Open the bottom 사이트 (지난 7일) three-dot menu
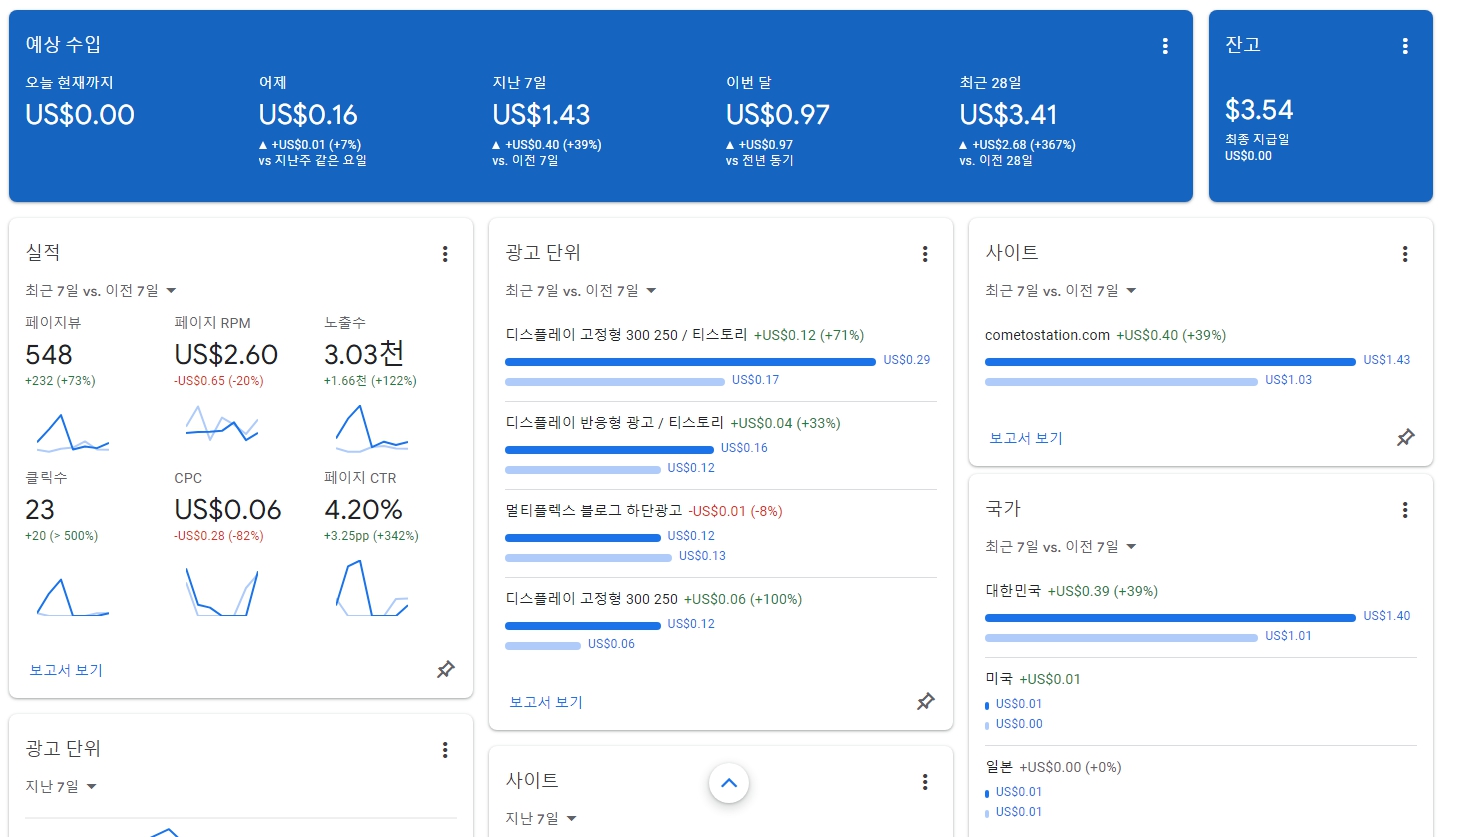1457x837 pixels. click(925, 782)
